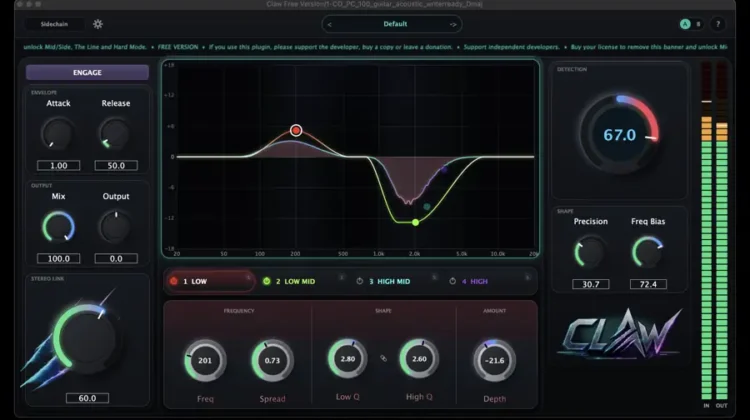Select the teal band 3 node on graph

(427, 207)
